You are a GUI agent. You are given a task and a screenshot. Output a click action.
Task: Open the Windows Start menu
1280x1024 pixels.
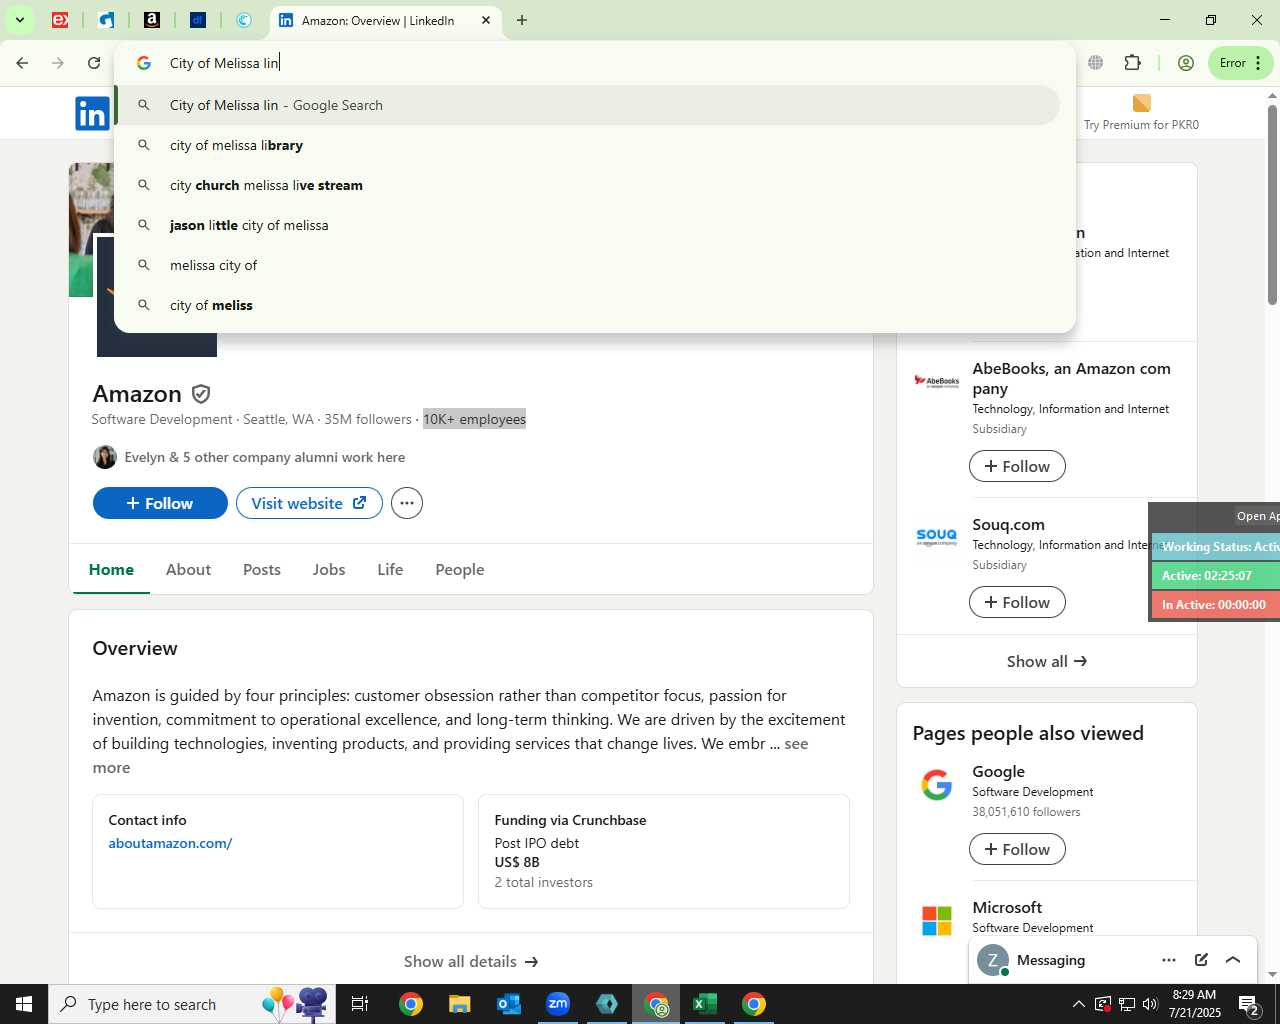point(24,1004)
